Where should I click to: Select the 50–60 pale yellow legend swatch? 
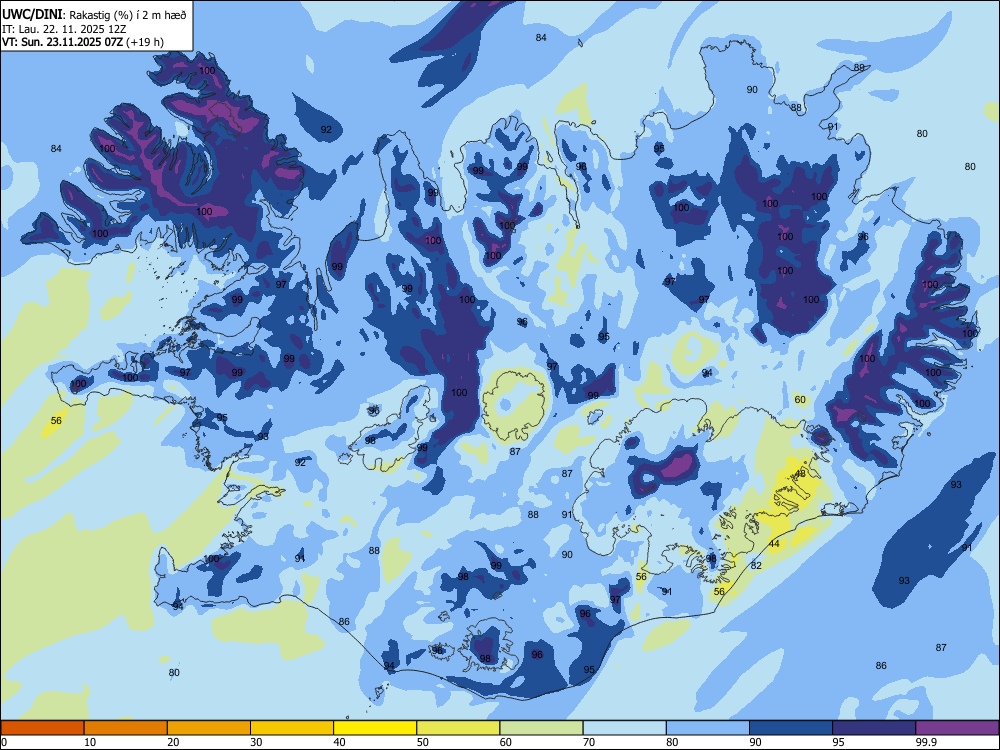point(459,728)
